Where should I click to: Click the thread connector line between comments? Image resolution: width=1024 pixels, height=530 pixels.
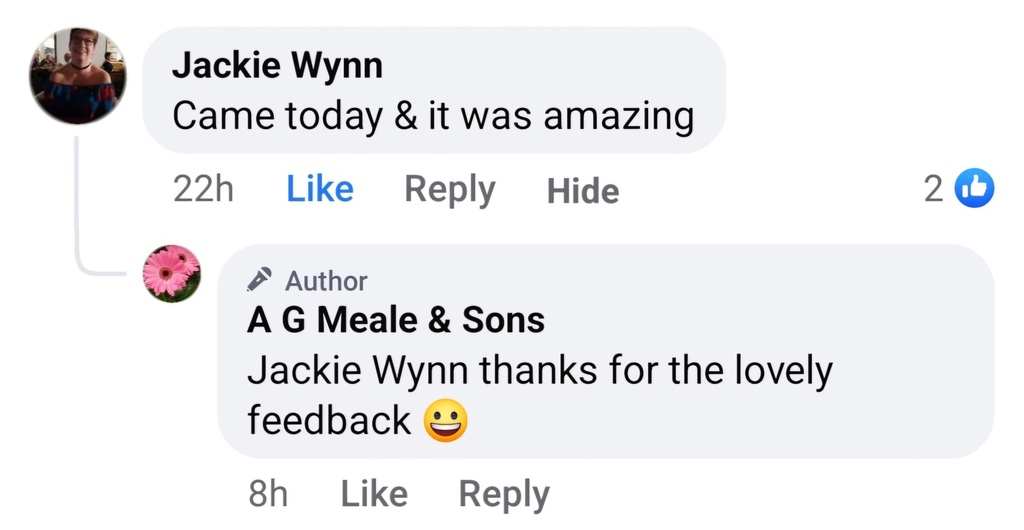tap(78, 210)
